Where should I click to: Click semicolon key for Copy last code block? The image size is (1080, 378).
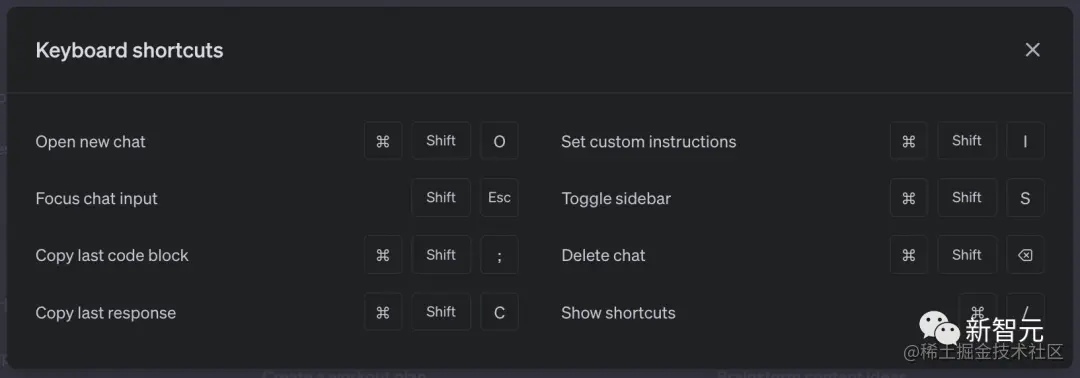499,255
